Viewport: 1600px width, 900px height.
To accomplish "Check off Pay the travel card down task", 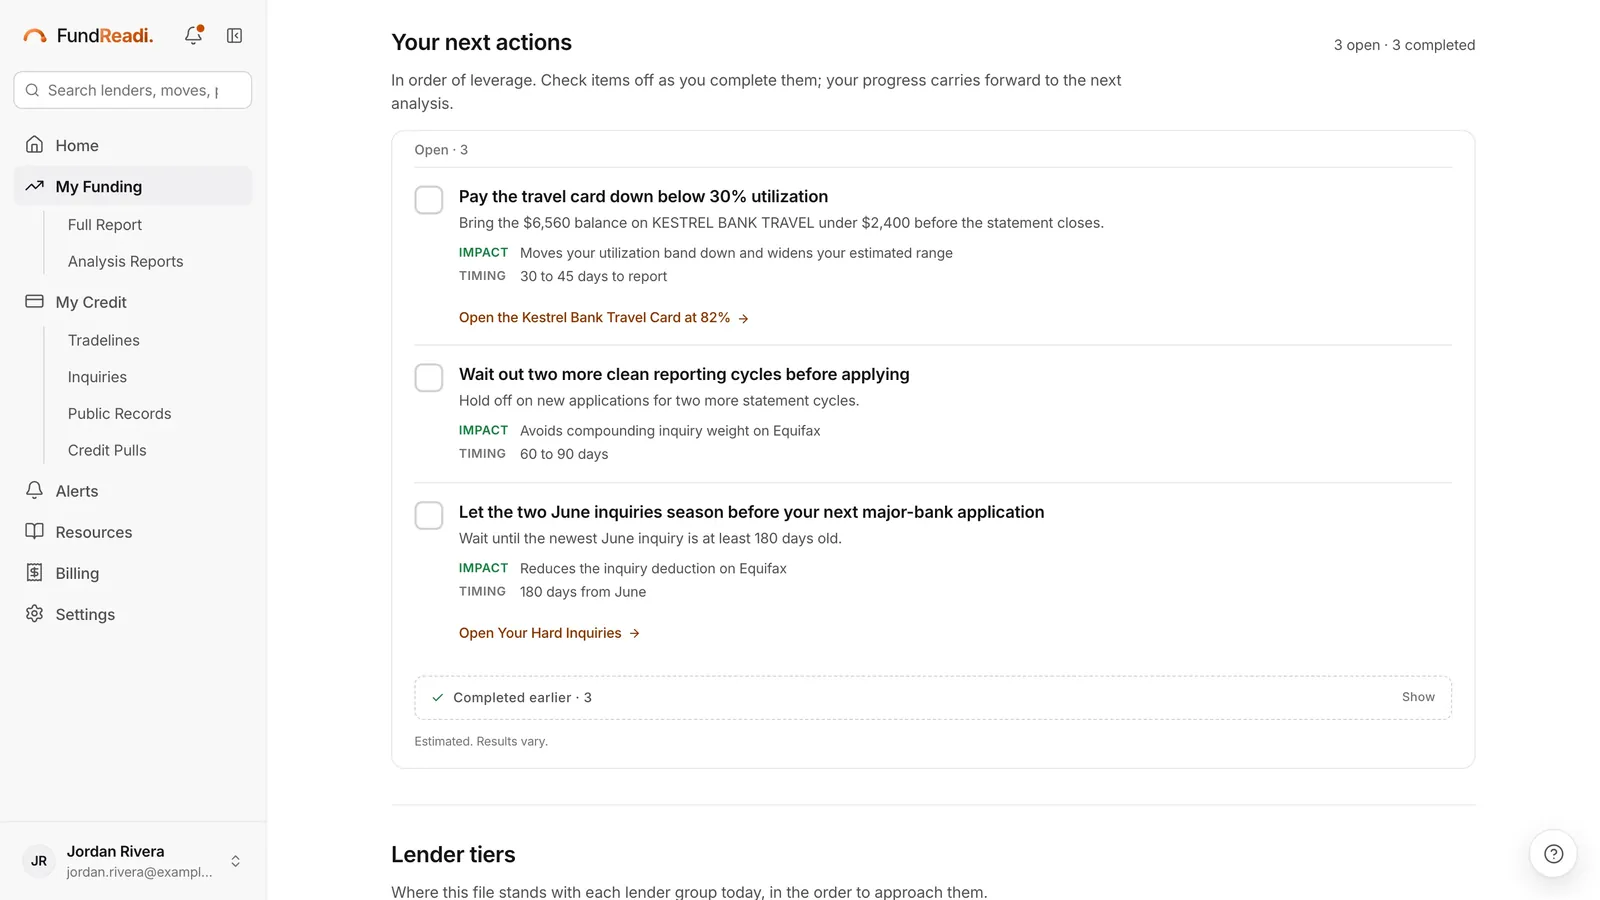I will coord(429,200).
